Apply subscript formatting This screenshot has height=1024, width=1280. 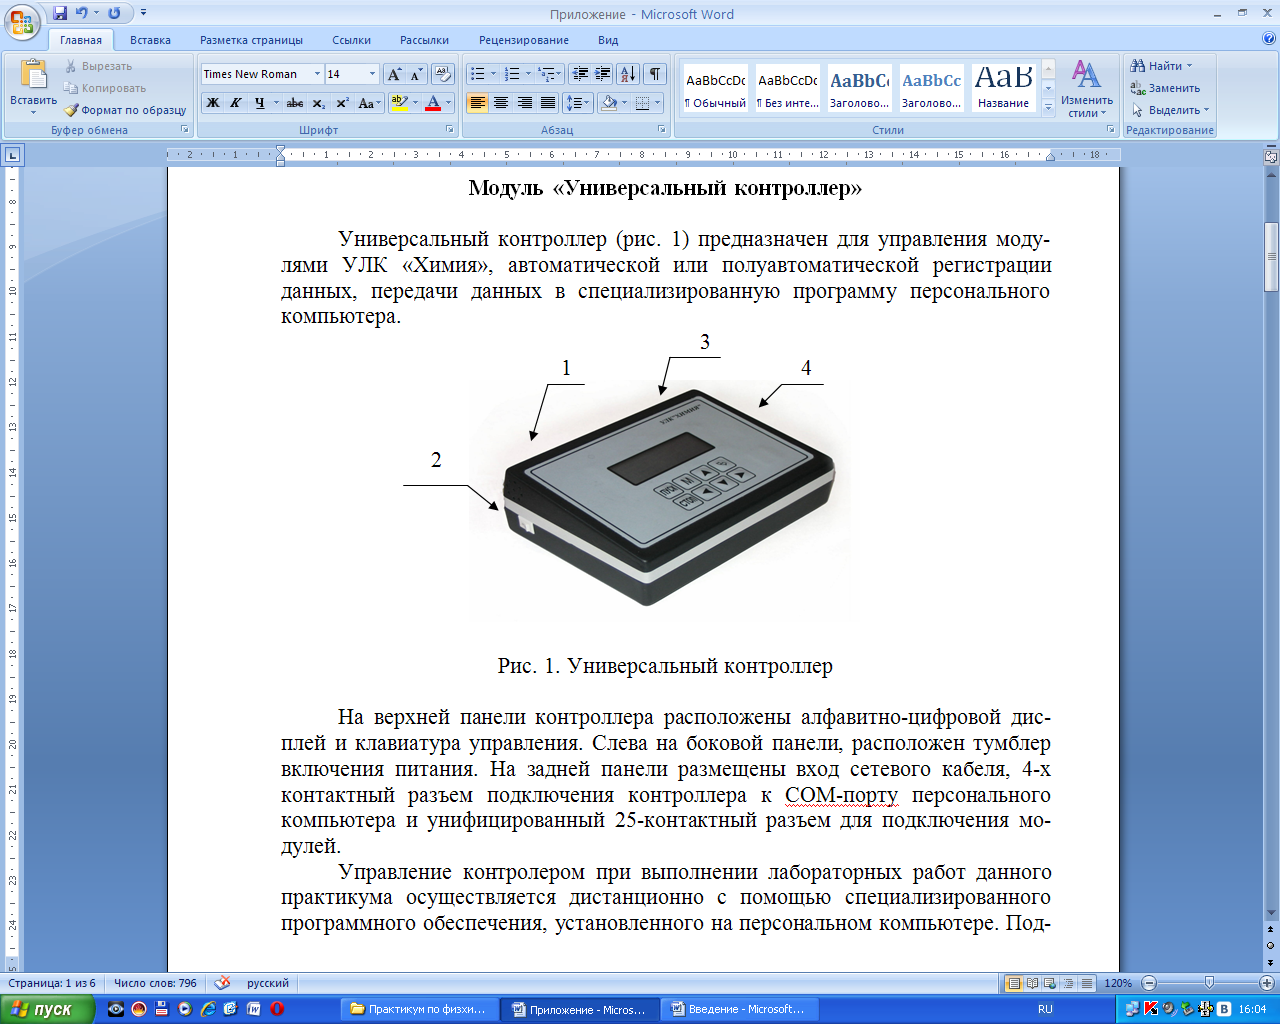click(x=319, y=103)
